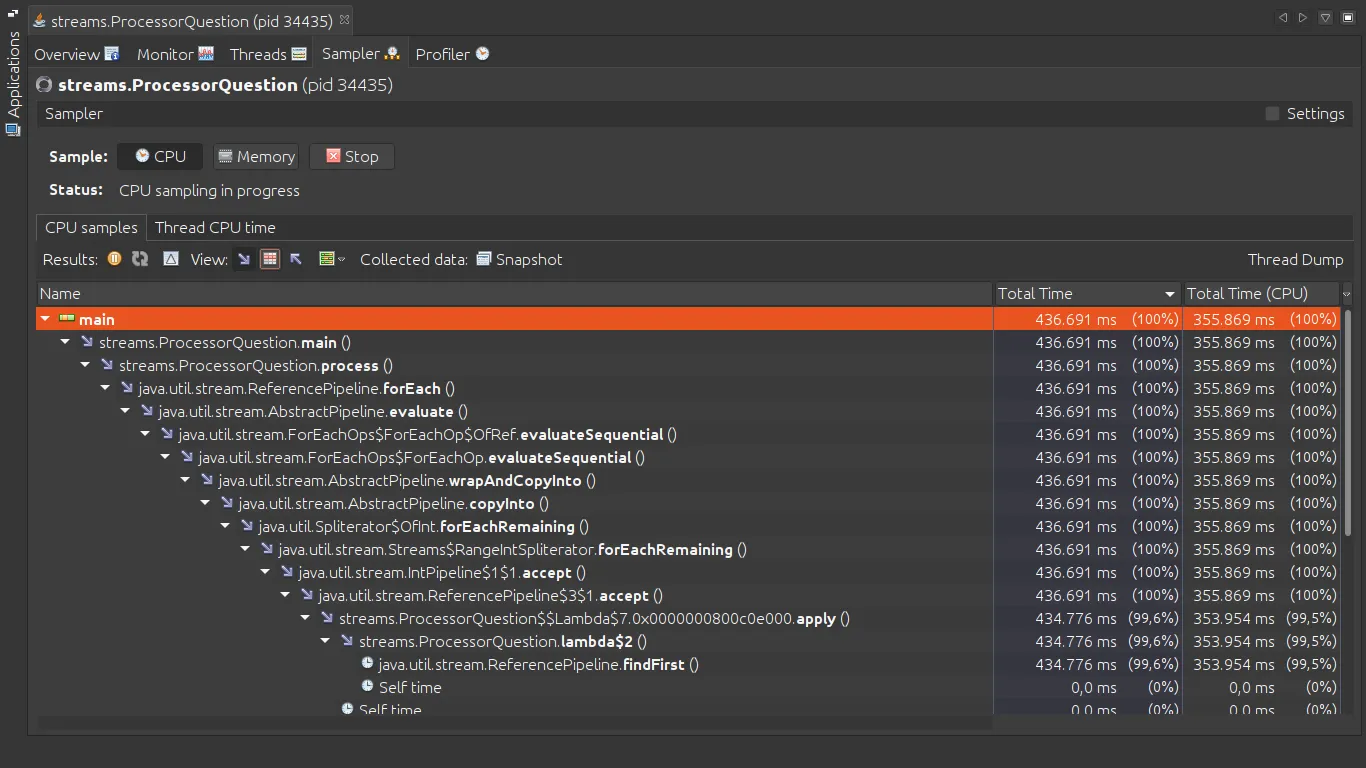1366x768 pixels.
Task: Pause live results with the orange pause icon
Action: pyautogui.click(x=115, y=259)
